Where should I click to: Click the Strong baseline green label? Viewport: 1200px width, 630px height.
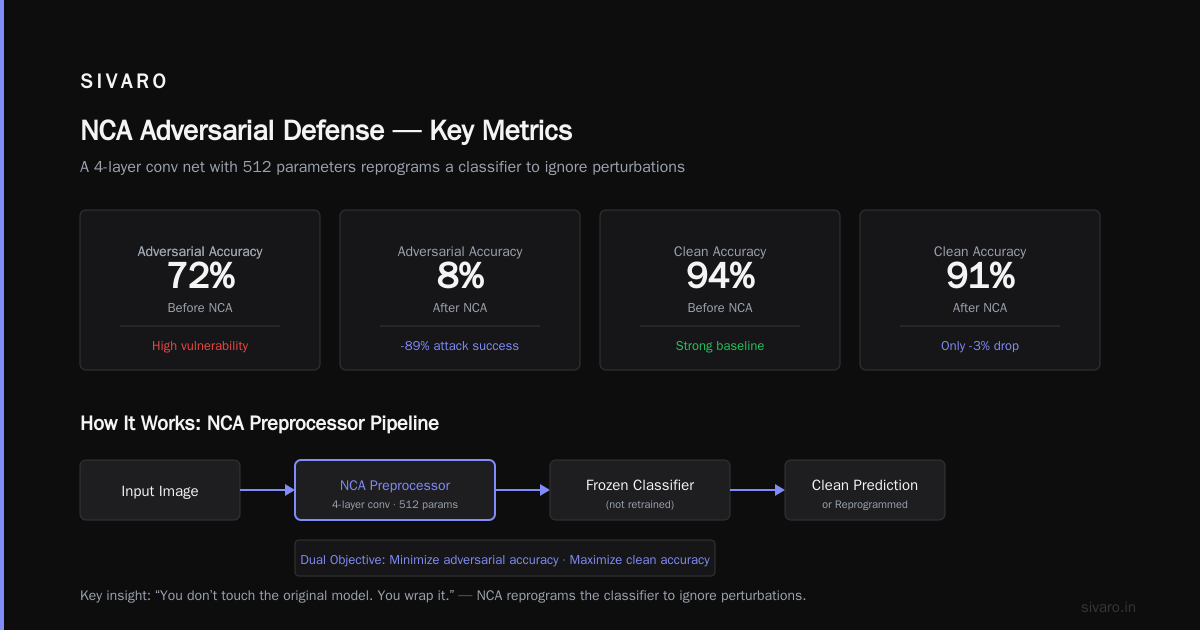click(720, 346)
